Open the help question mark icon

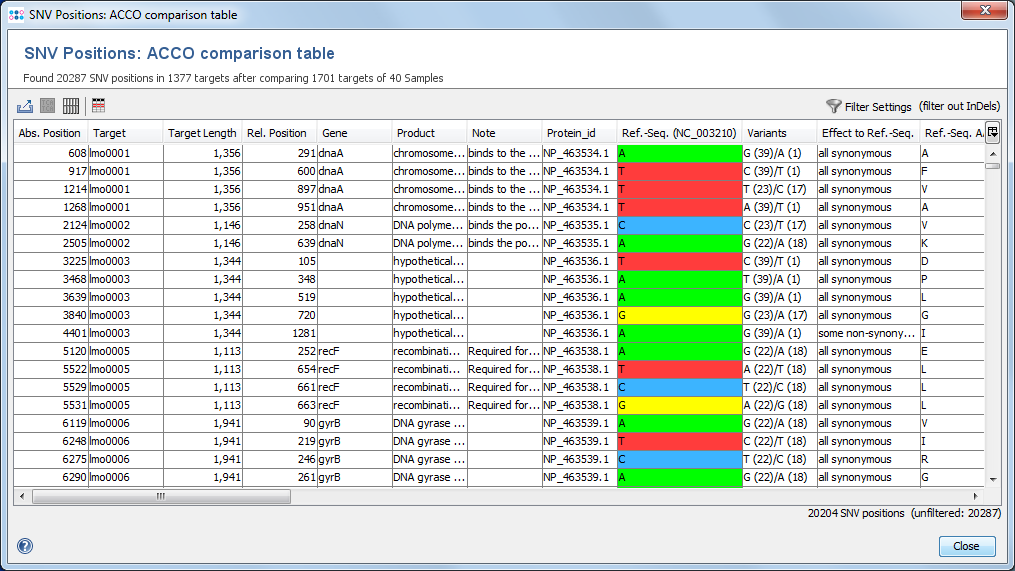[x=25, y=546]
